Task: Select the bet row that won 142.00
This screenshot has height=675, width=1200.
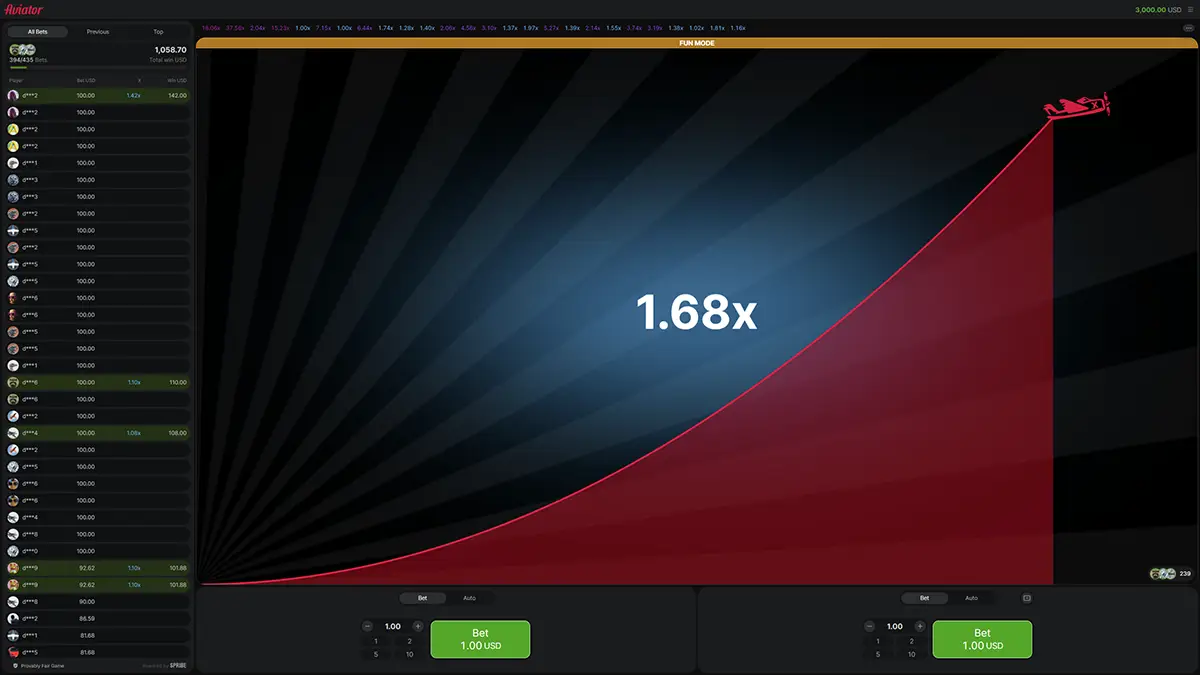Action: pyautogui.click(x=97, y=95)
